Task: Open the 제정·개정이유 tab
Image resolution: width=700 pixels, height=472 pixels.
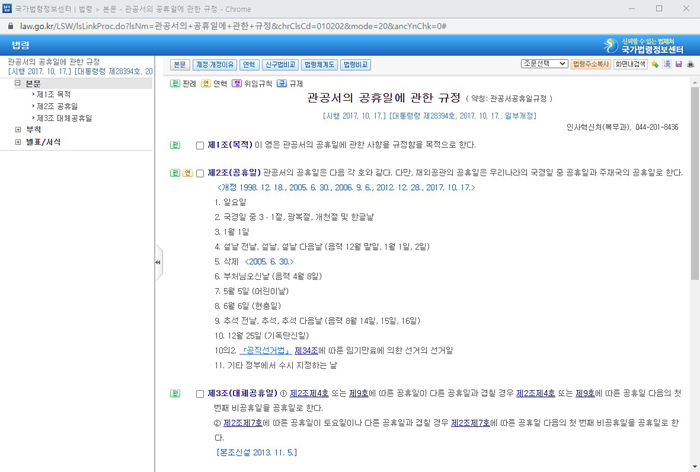Action: pyautogui.click(x=215, y=65)
